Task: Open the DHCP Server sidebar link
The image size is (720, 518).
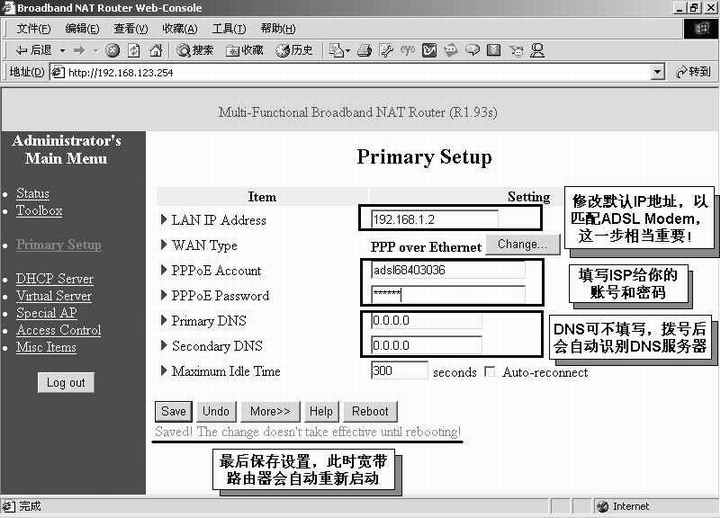Action: pyautogui.click(x=55, y=279)
